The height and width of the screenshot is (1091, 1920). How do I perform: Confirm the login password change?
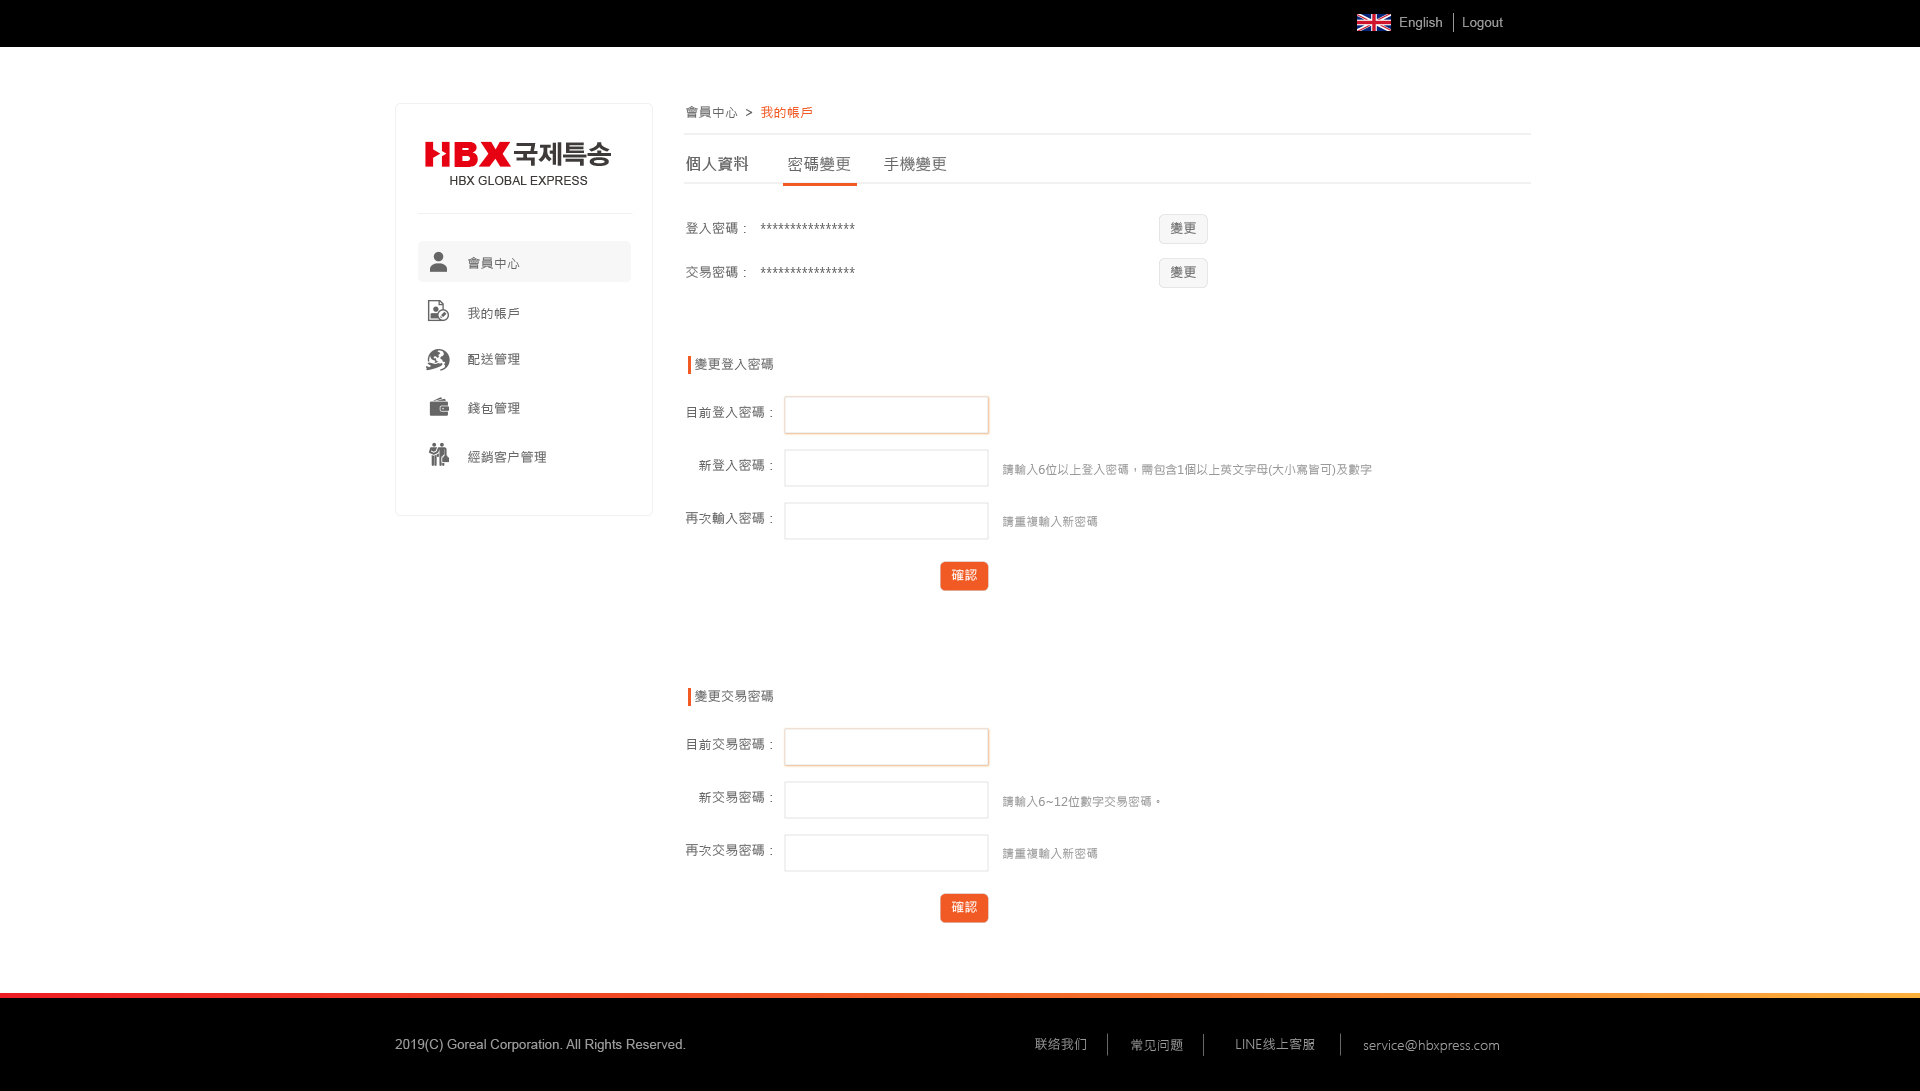coord(964,576)
